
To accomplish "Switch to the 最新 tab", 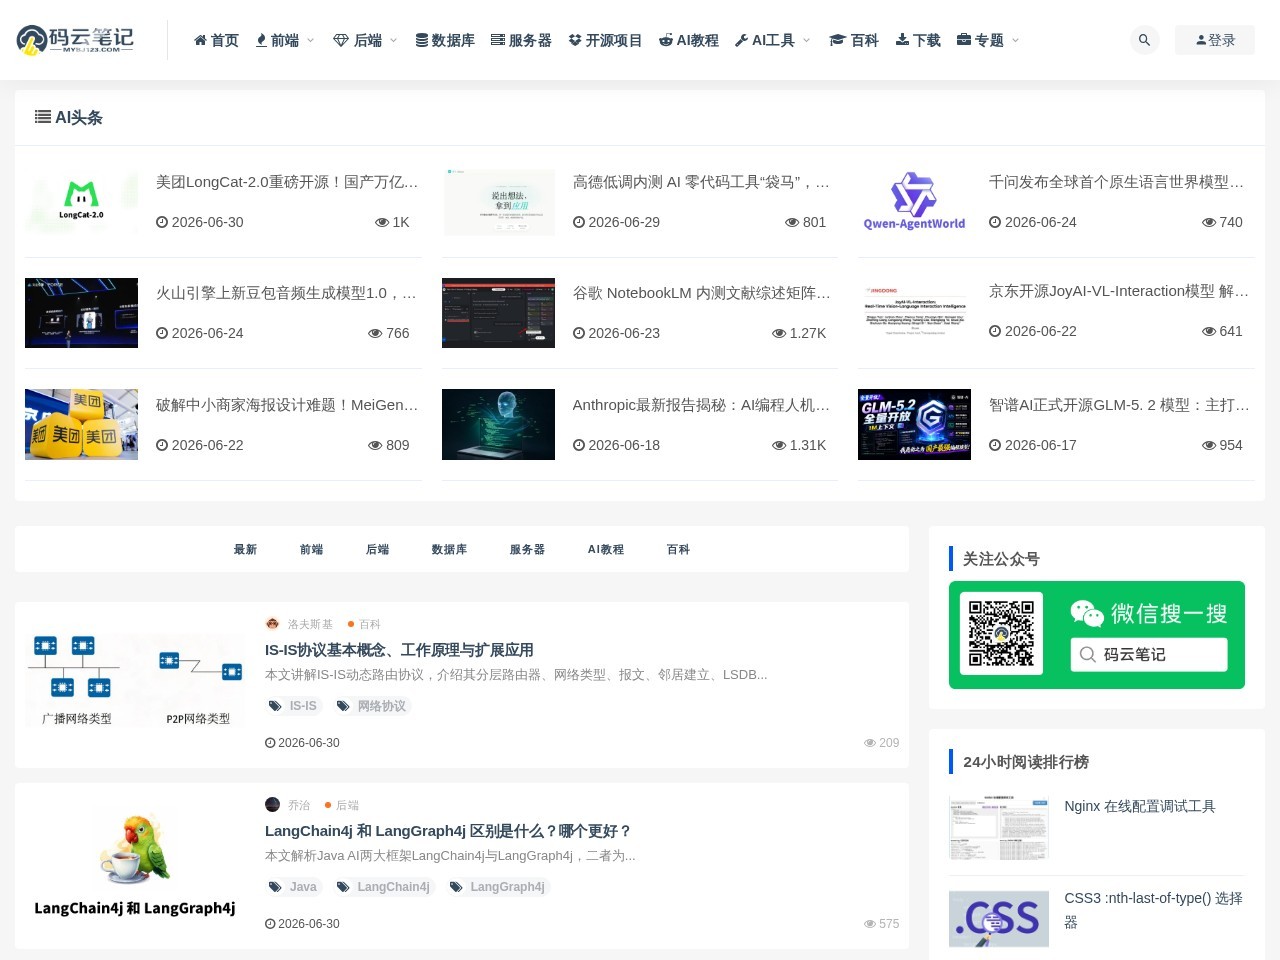I will click(x=245, y=549).
